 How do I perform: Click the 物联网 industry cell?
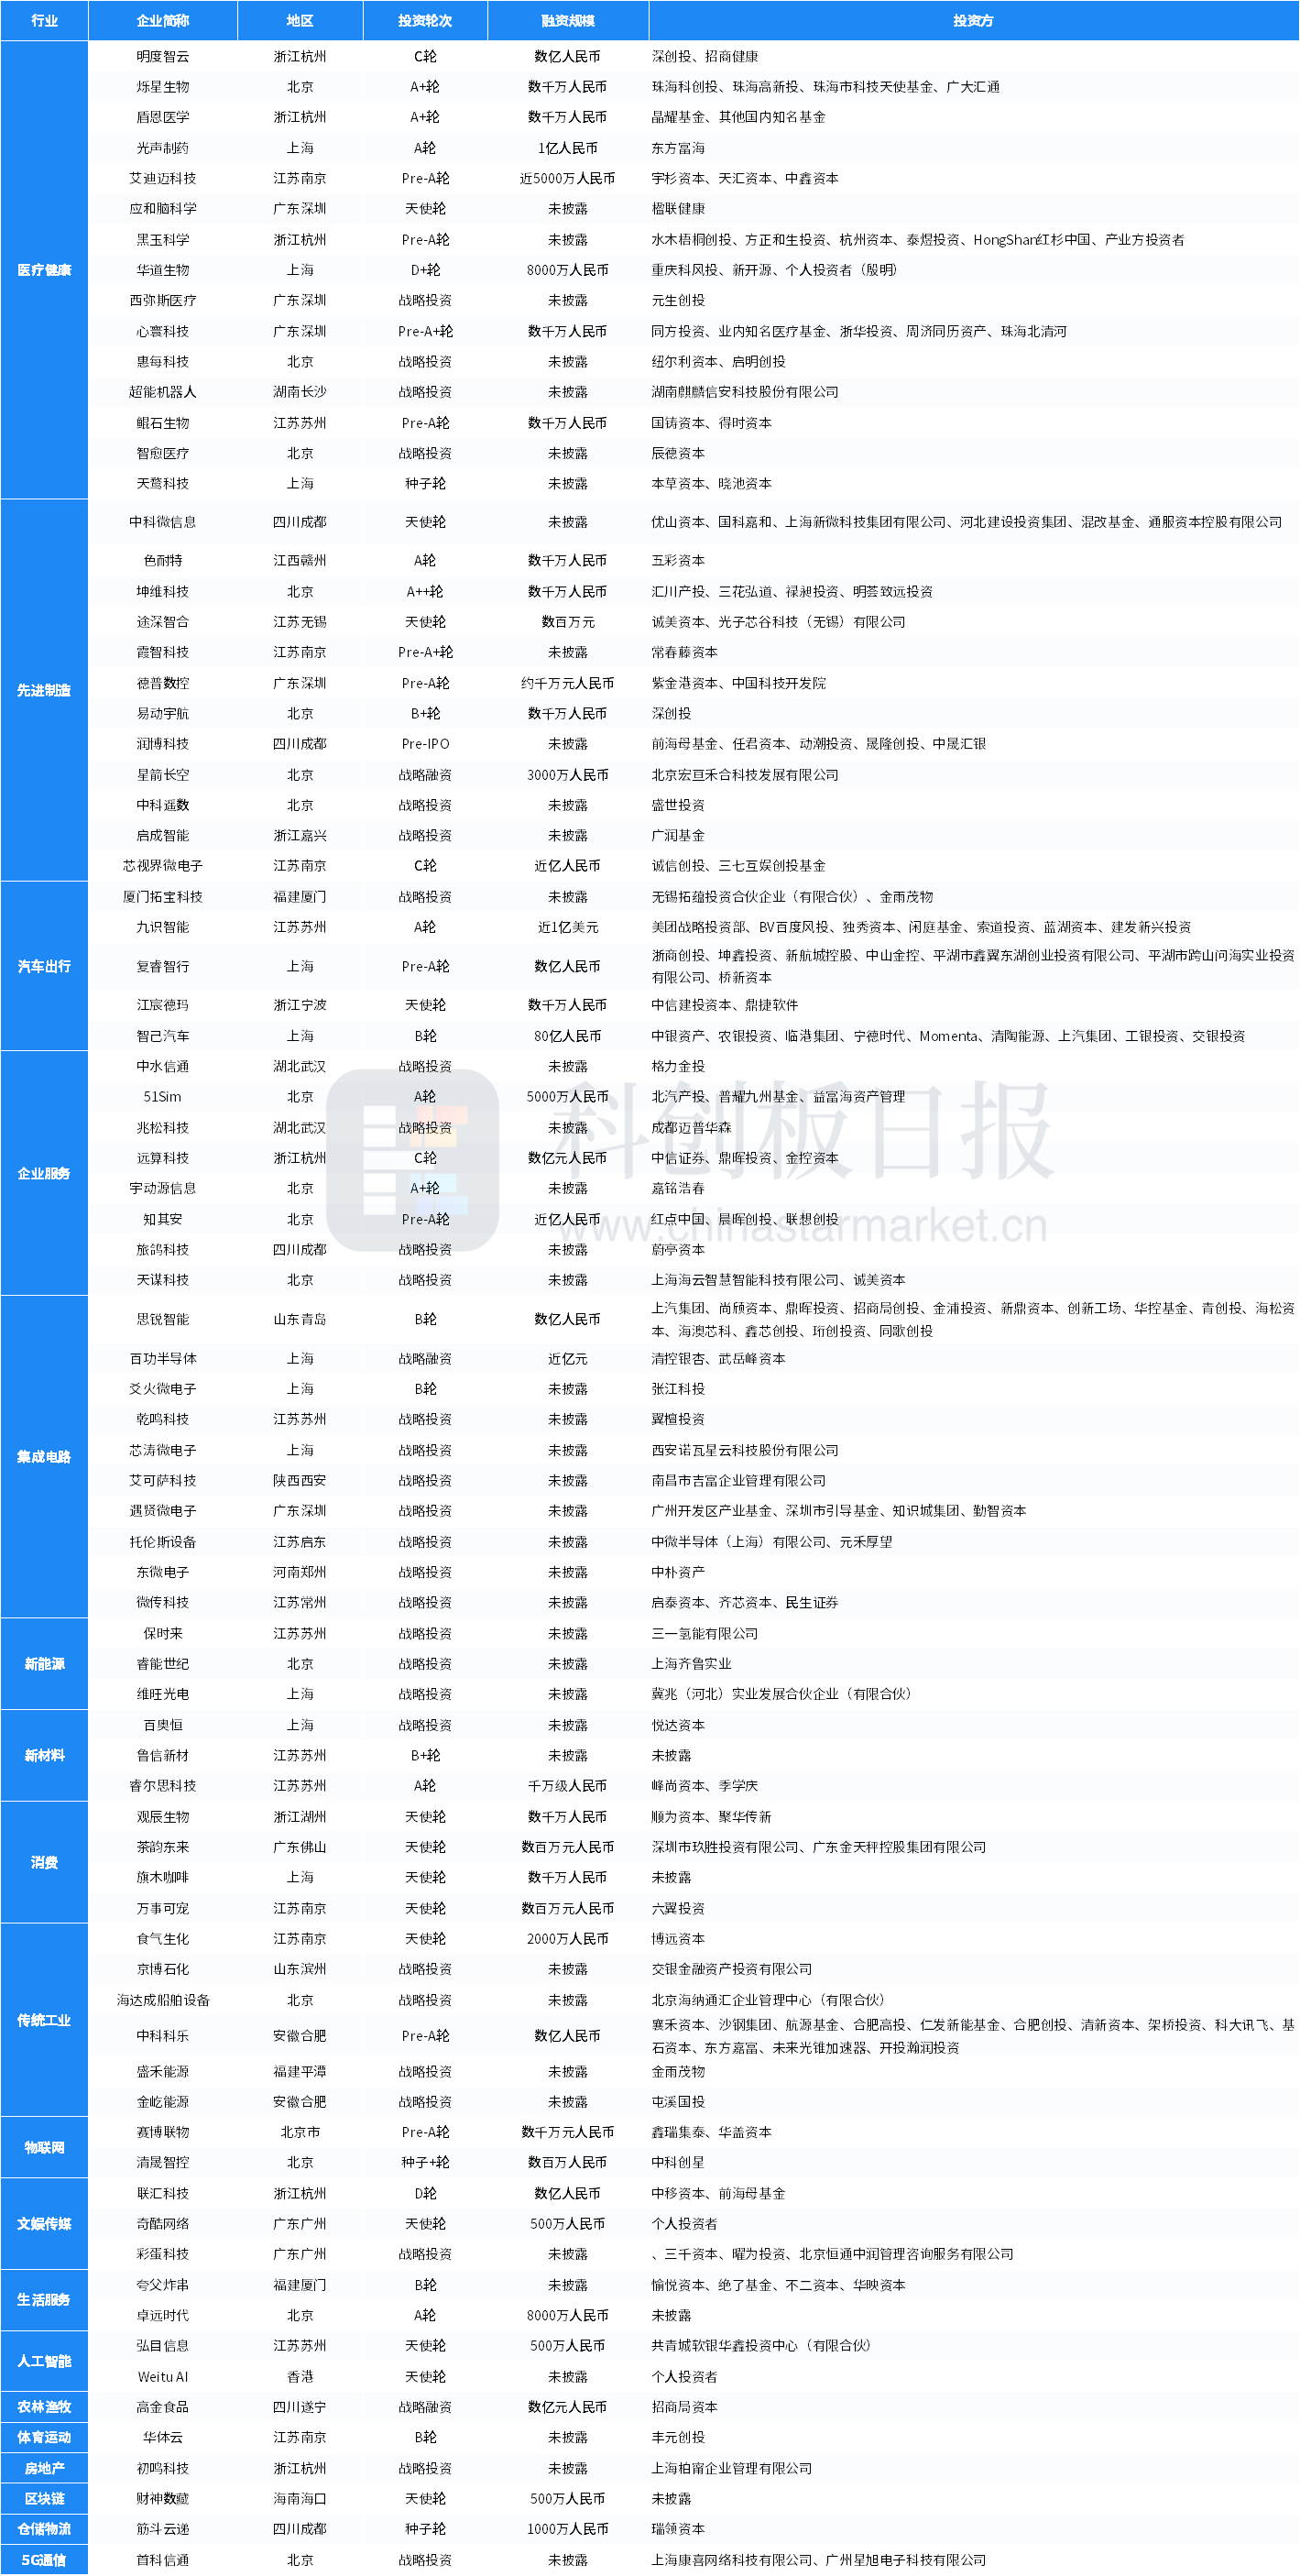(44, 2147)
